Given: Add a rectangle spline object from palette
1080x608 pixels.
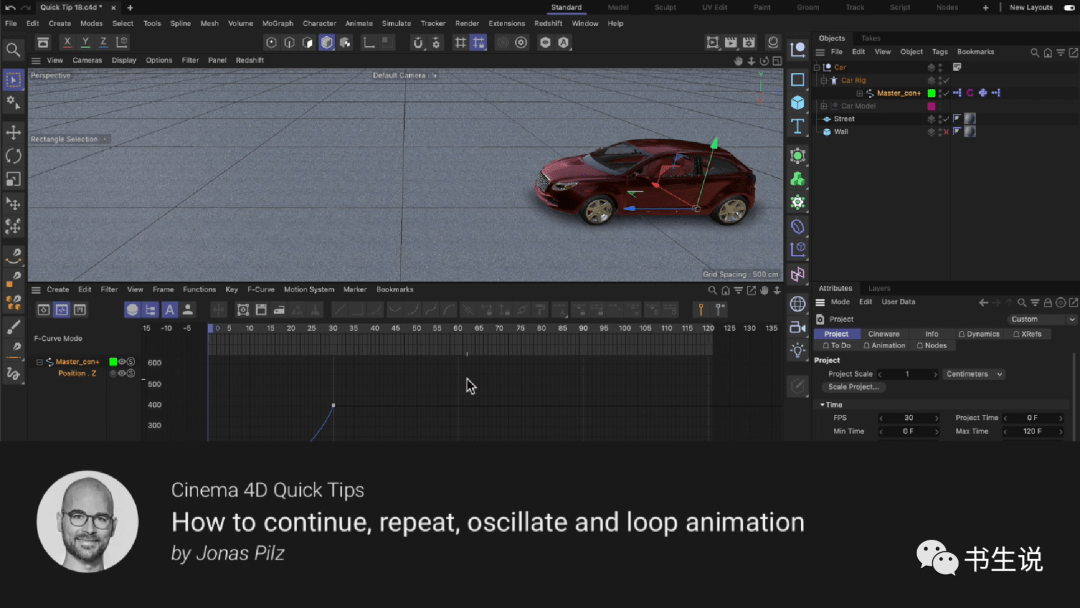Looking at the screenshot, I should pos(798,80).
